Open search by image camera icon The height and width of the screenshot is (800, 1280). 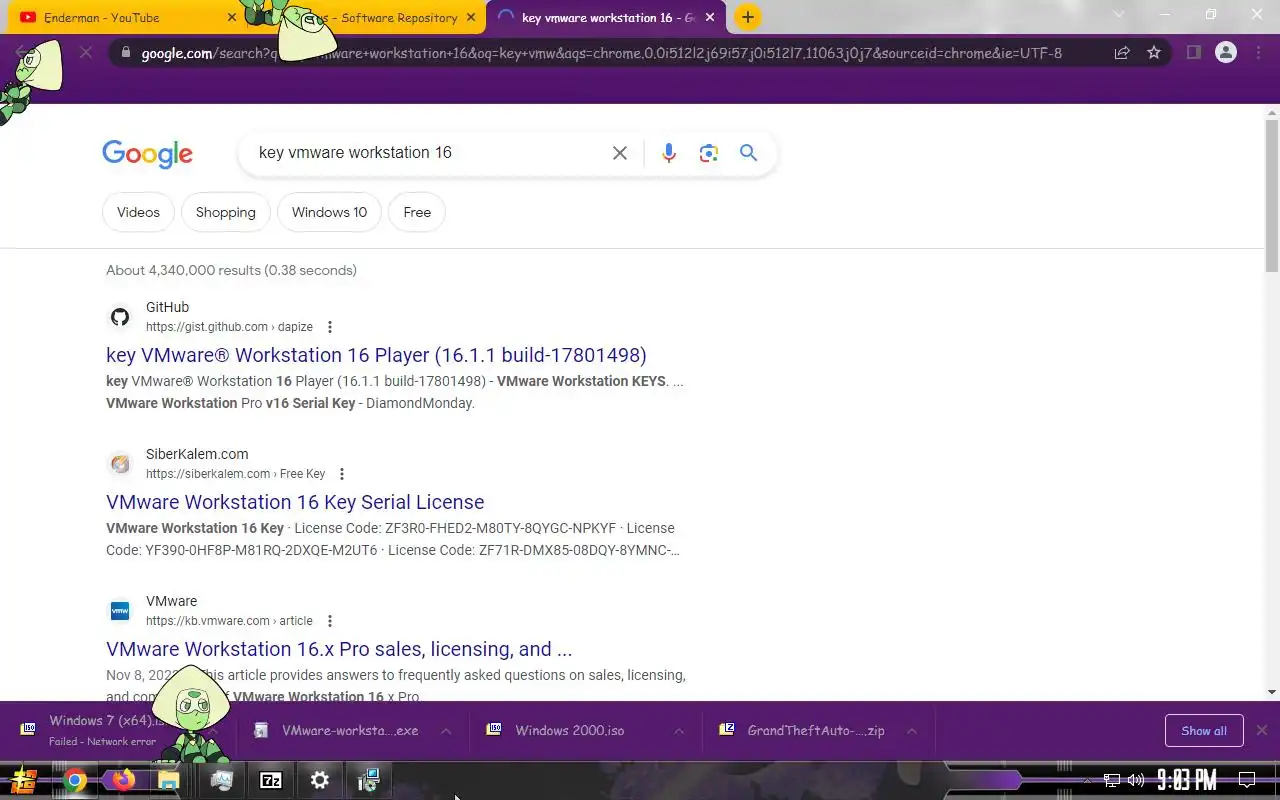point(709,153)
